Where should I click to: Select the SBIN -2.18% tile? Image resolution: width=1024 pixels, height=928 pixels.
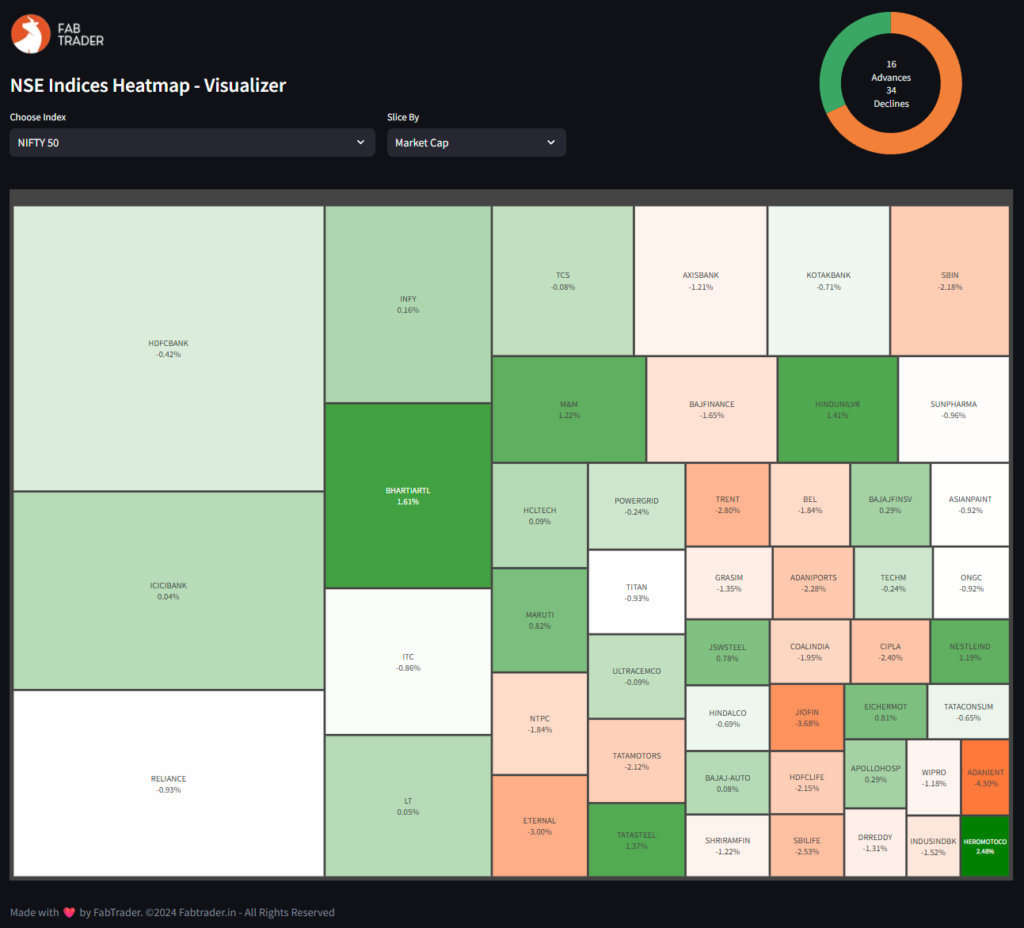point(950,281)
